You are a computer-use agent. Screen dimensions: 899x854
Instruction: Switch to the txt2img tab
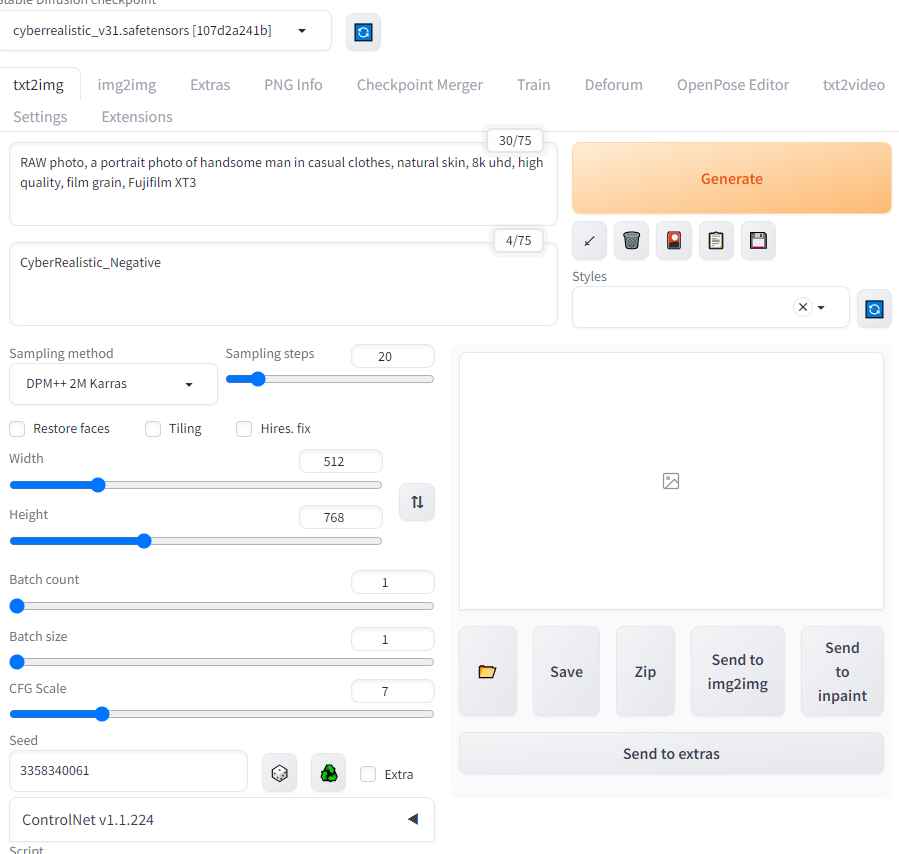(38, 85)
